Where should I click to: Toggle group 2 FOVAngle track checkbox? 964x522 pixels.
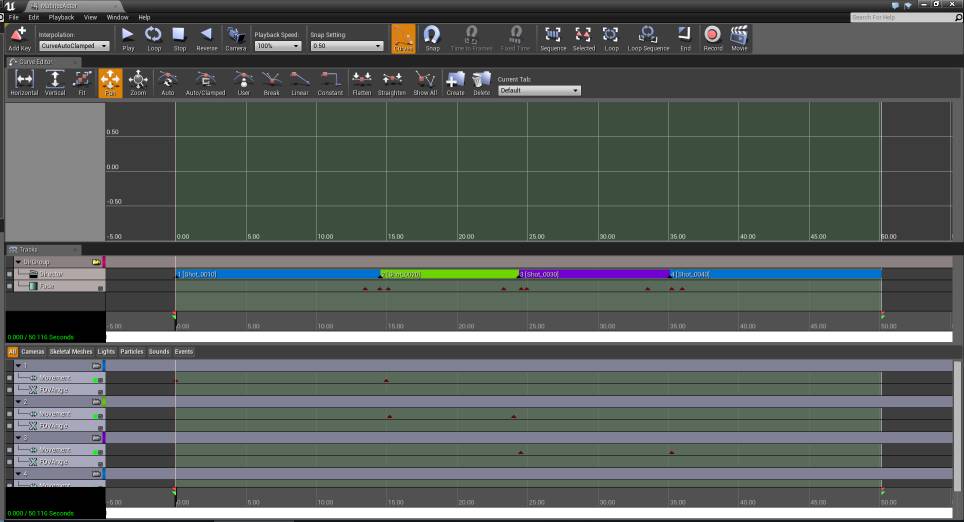tap(9, 426)
